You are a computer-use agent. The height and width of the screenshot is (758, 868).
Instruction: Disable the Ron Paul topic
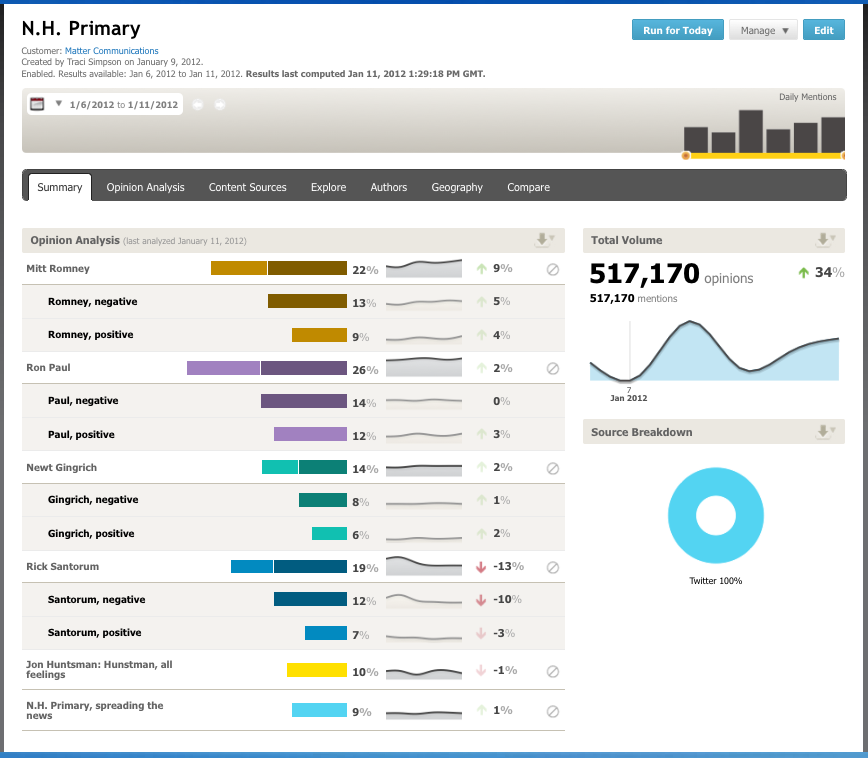point(552,368)
